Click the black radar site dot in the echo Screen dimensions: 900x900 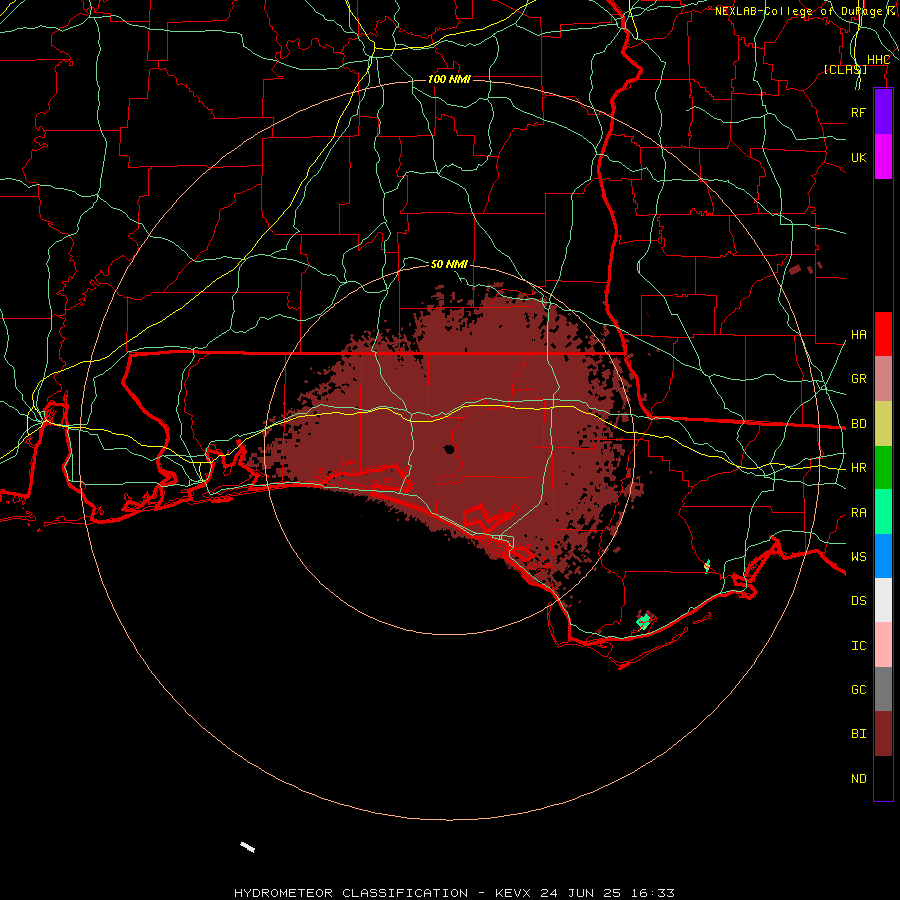(449, 449)
